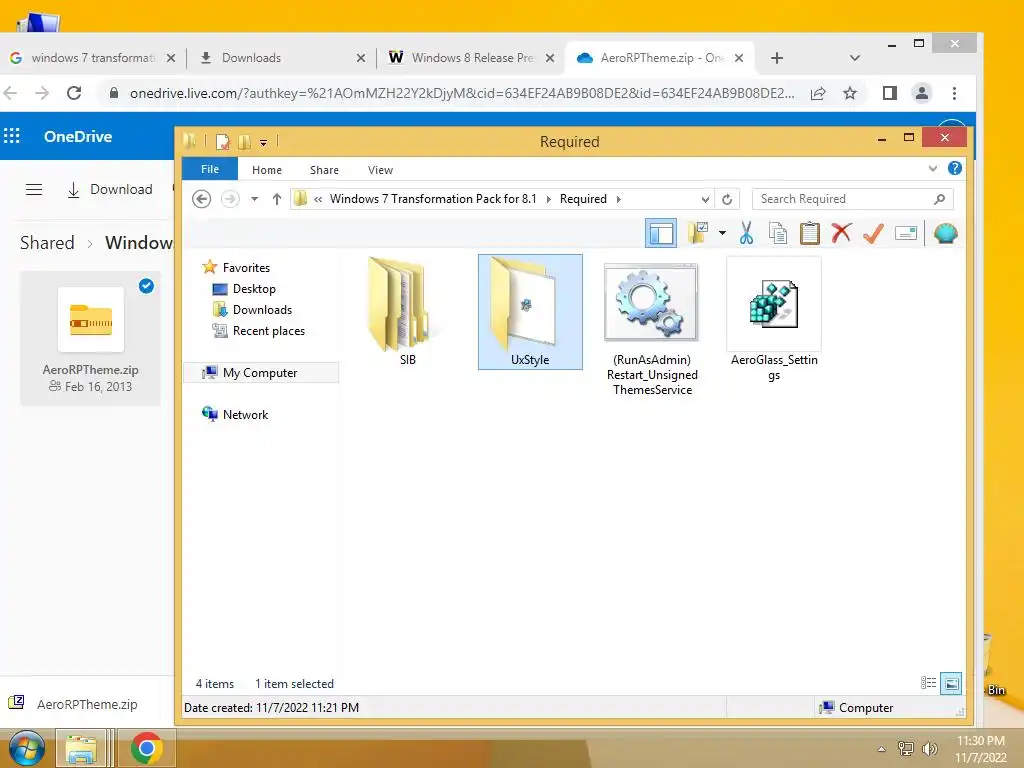Click the Copy icon in toolbar
Image resolution: width=1024 pixels, height=768 pixels.
[777, 233]
